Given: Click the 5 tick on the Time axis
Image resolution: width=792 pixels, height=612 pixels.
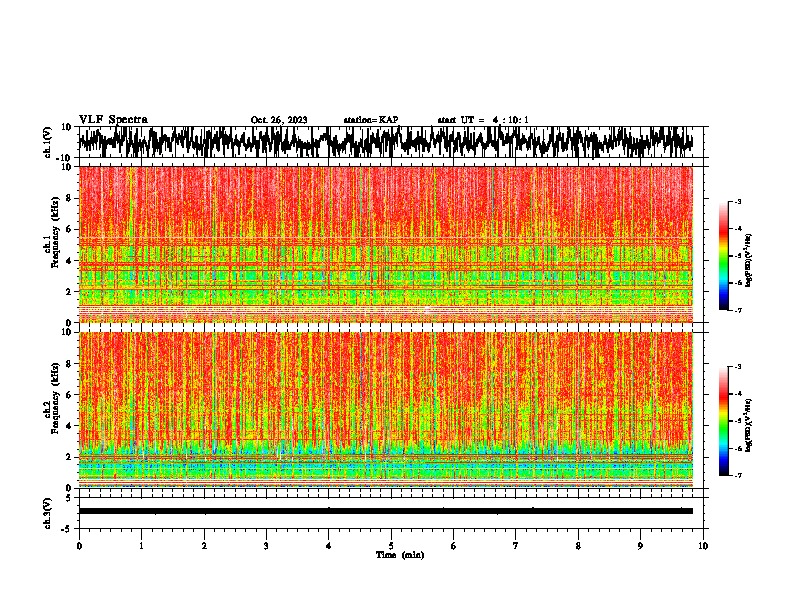Looking at the screenshot, I should pos(391,546).
